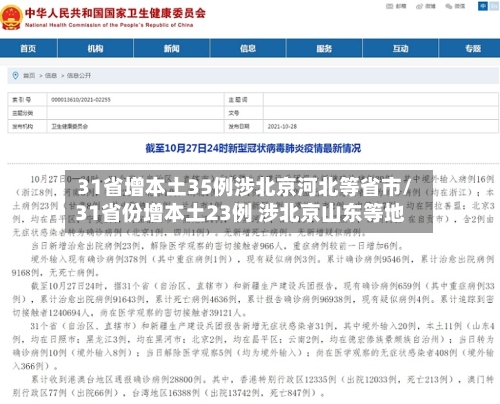
Task: Click the 主题词 label cell
Action: point(244,100)
